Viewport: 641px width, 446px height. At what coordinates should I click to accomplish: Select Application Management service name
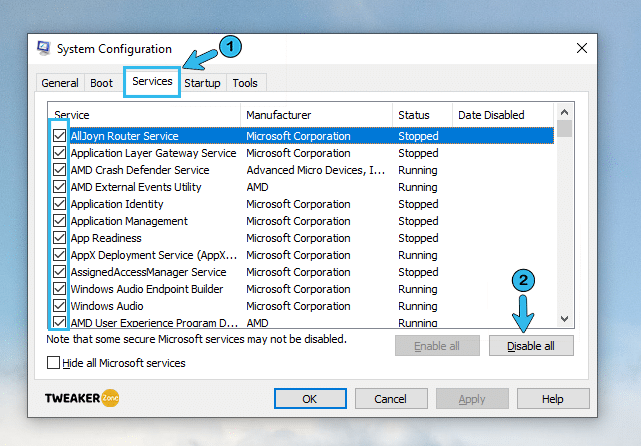coord(129,221)
